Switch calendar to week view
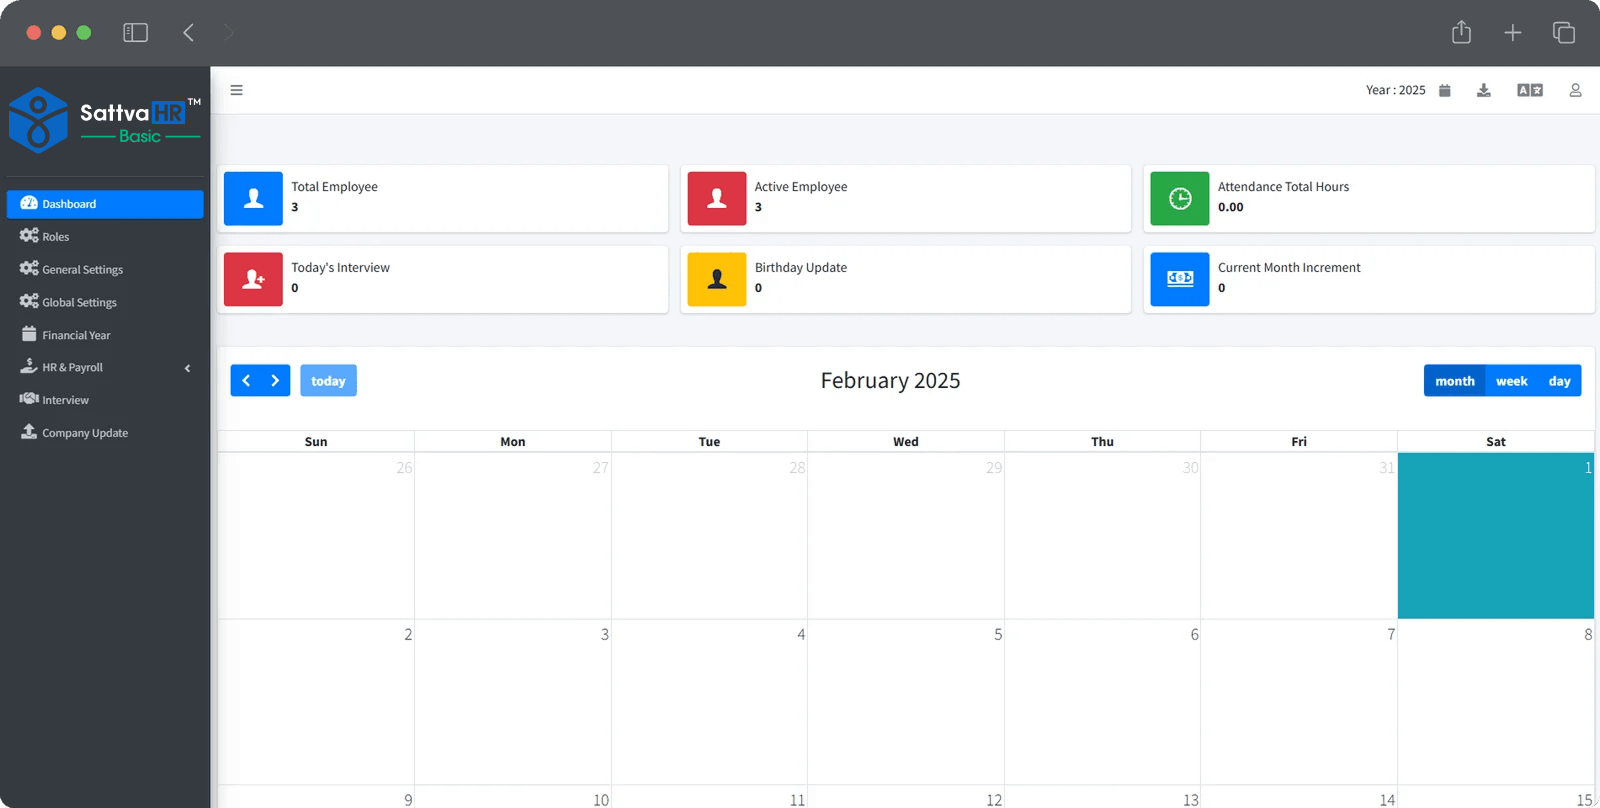The image size is (1600, 808). (1511, 381)
